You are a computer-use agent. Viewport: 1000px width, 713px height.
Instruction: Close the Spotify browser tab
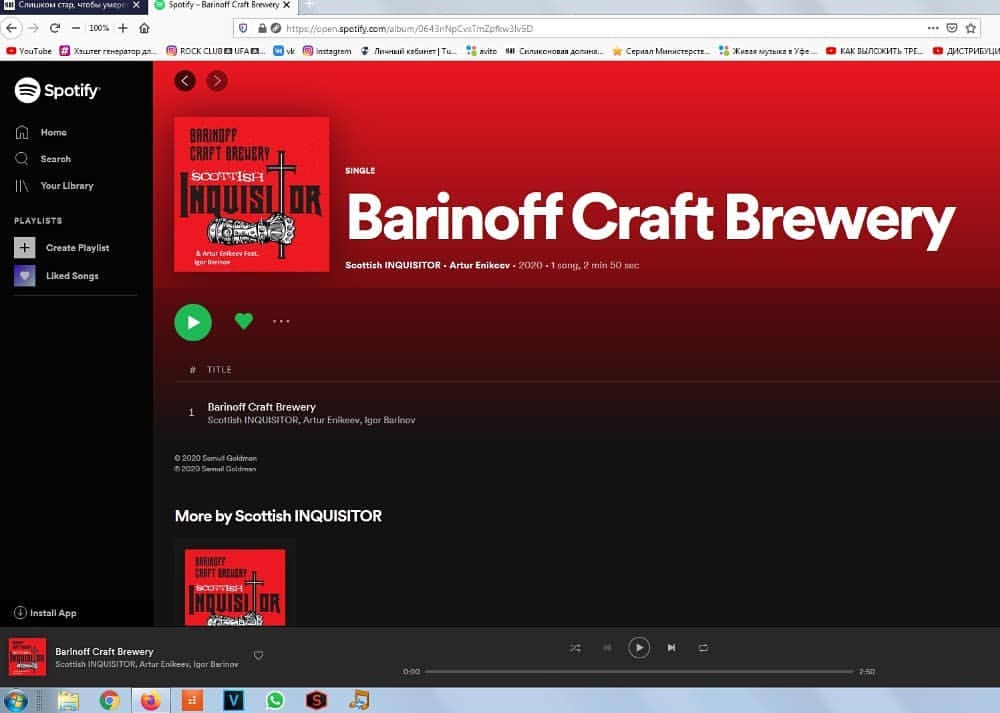(287, 5)
